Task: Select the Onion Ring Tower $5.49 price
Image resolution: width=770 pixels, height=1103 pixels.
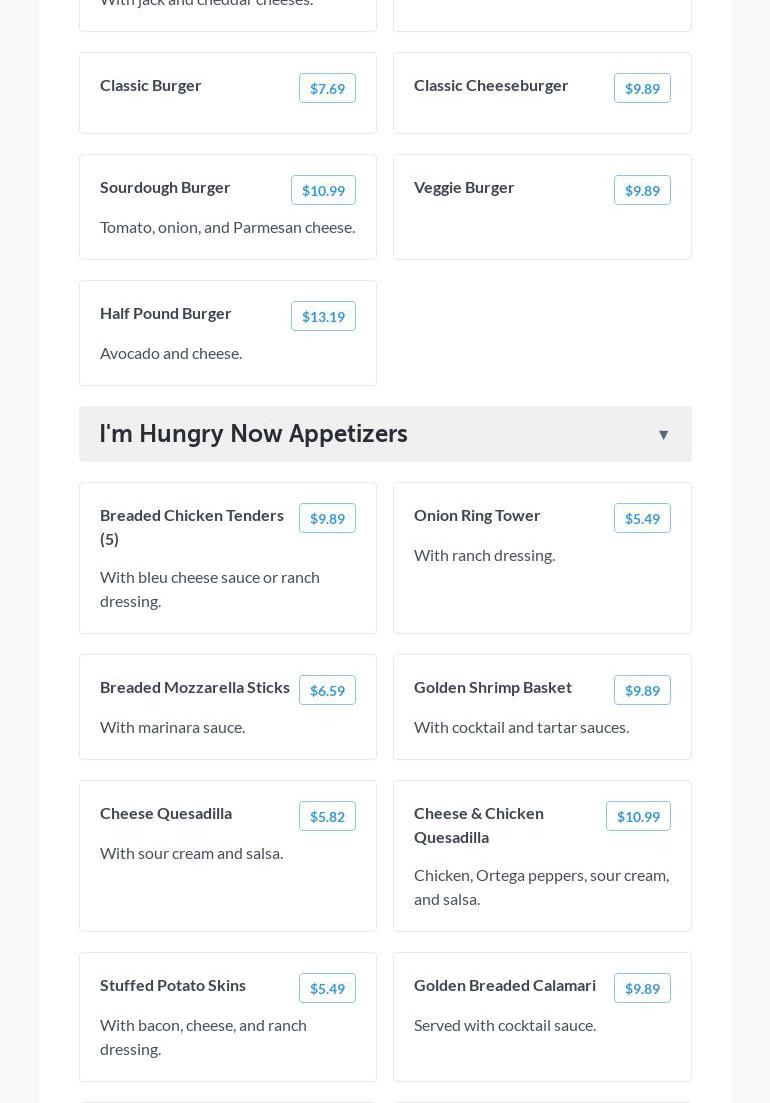Action: (x=642, y=518)
